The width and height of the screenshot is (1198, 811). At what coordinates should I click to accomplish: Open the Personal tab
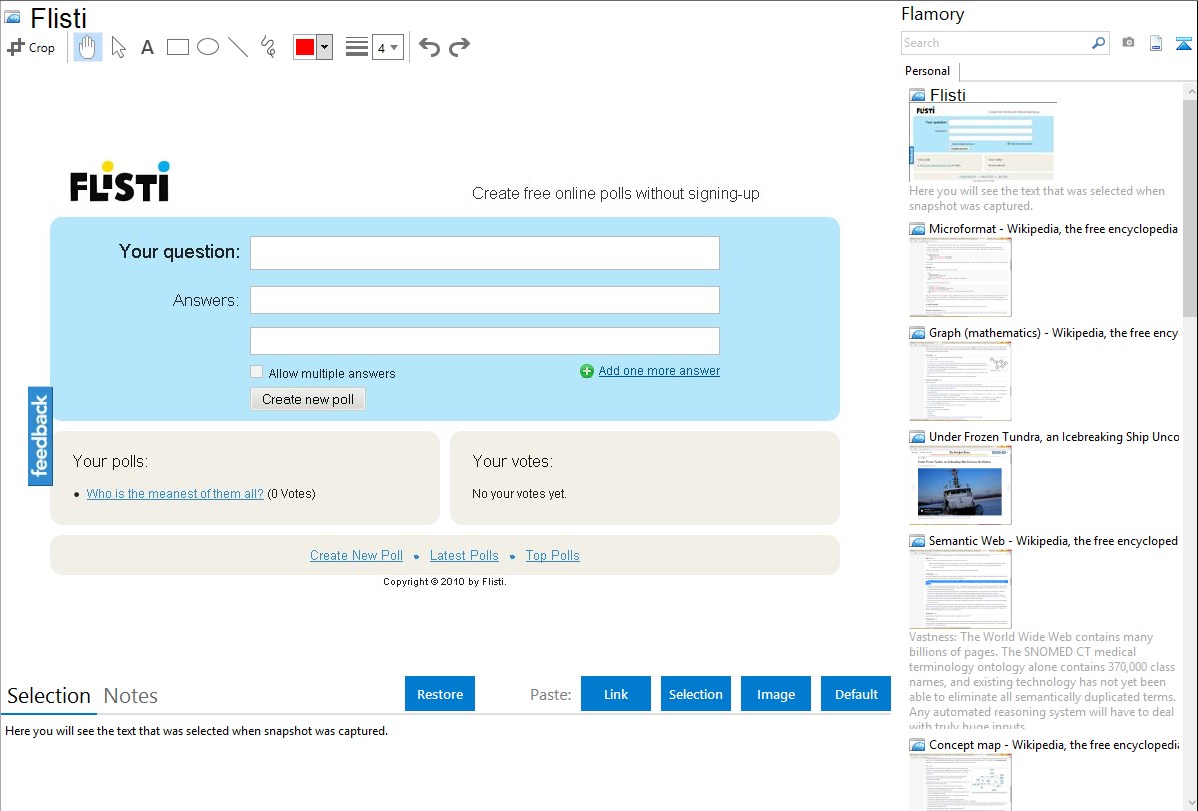click(x=928, y=71)
